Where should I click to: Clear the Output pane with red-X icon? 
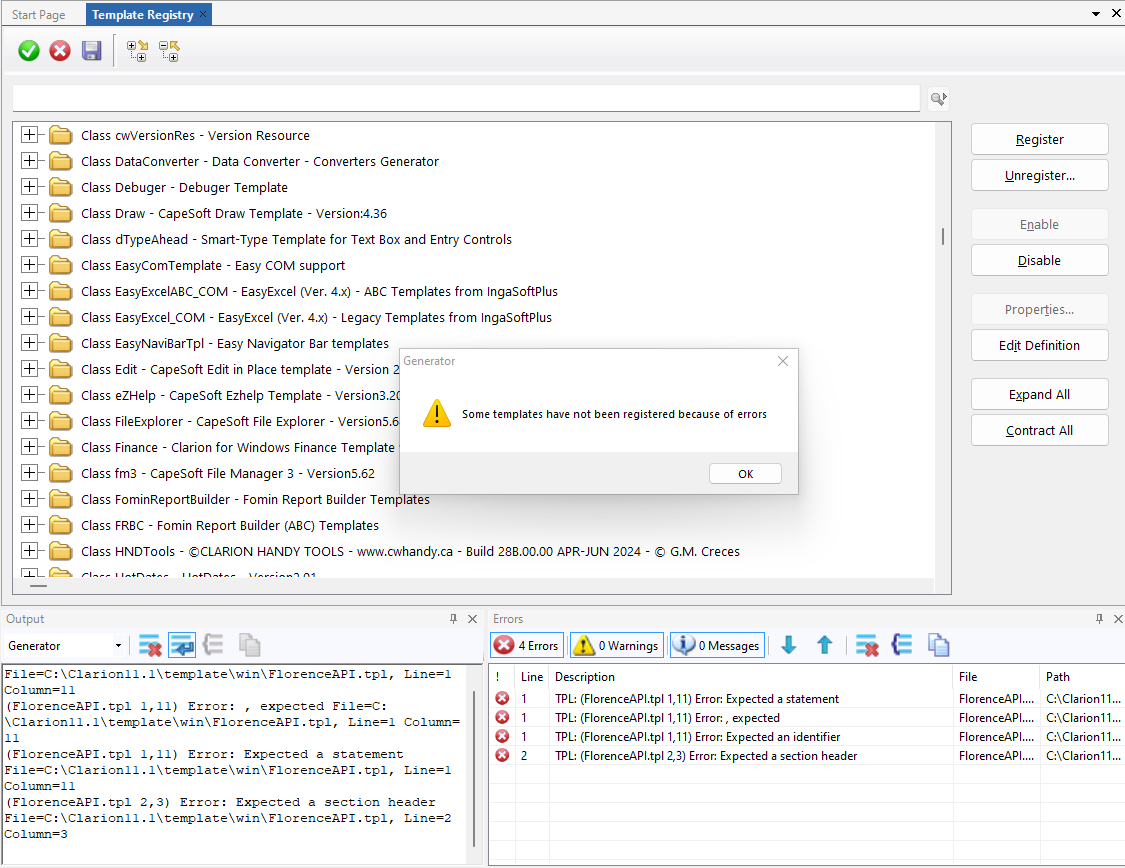(x=150, y=646)
